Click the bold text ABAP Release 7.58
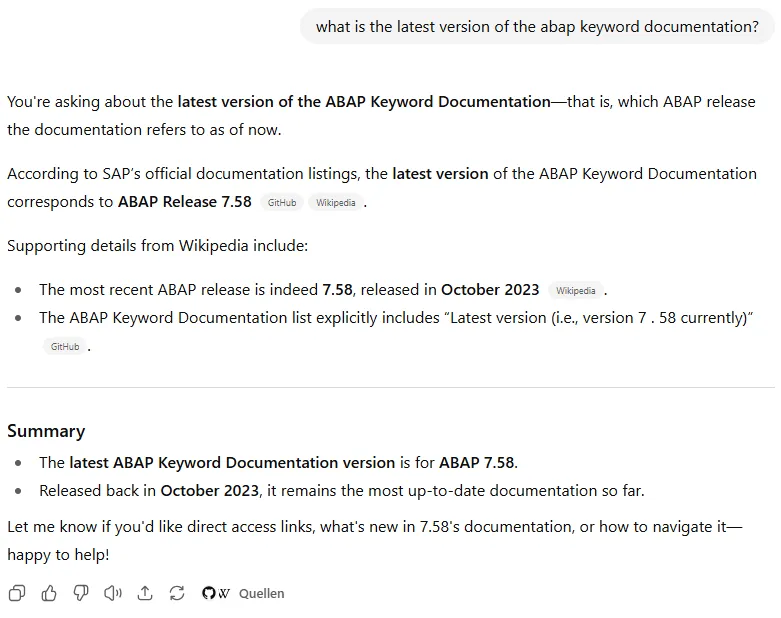This screenshot has width=781, height=618. tap(185, 202)
